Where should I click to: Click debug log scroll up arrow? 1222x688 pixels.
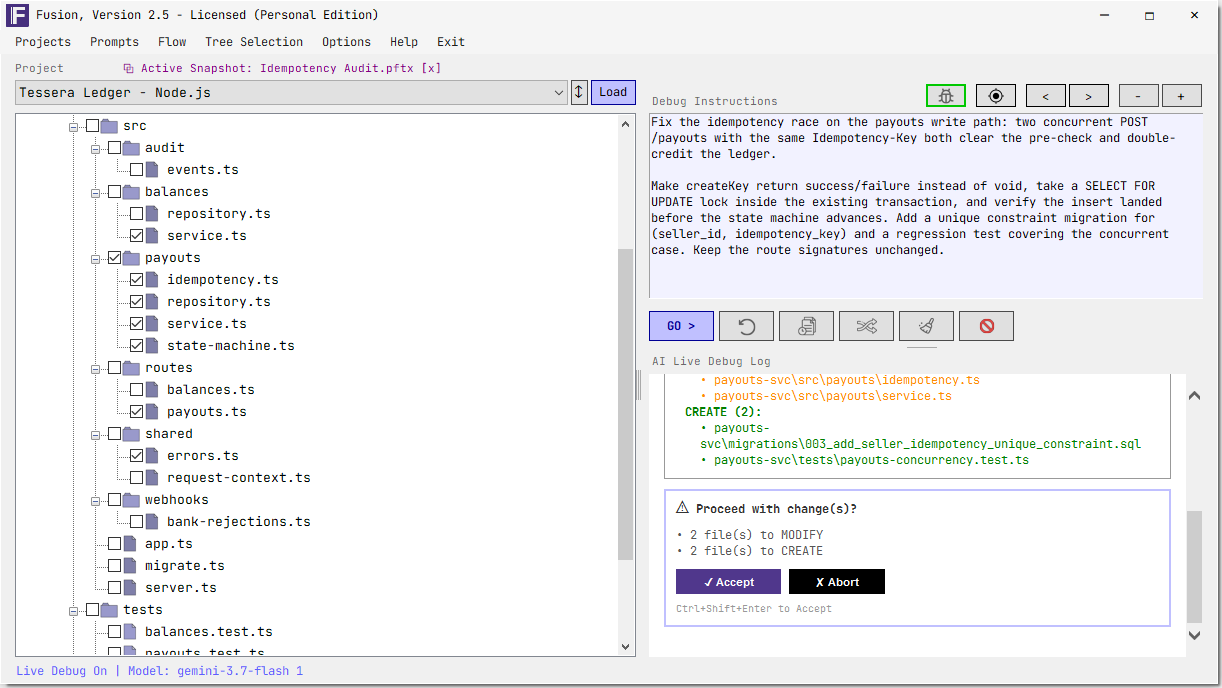point(1194,396)
